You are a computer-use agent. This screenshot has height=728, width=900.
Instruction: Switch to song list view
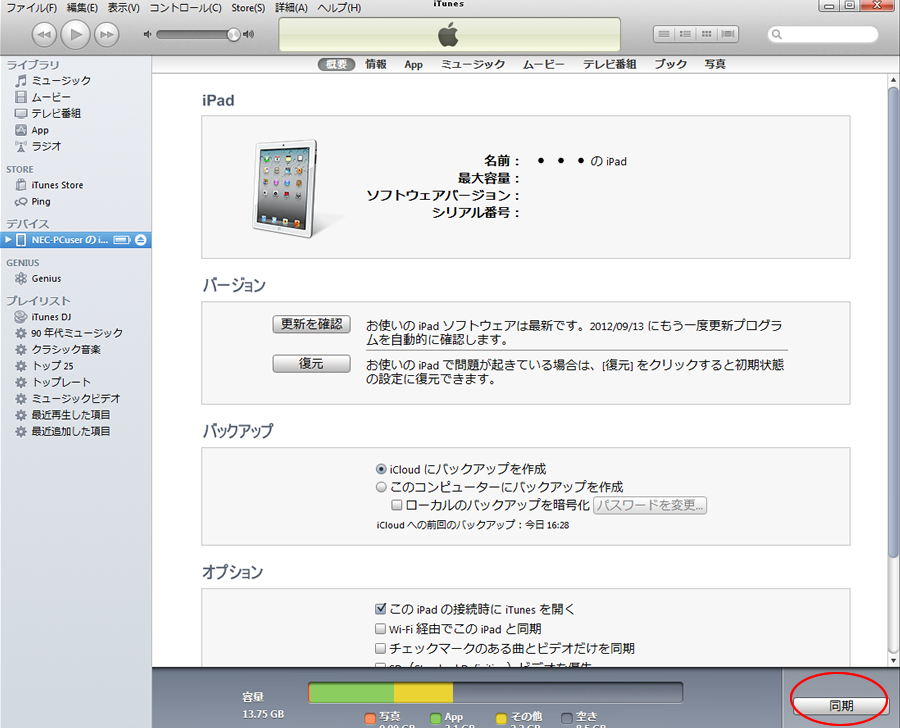[664, 34]
